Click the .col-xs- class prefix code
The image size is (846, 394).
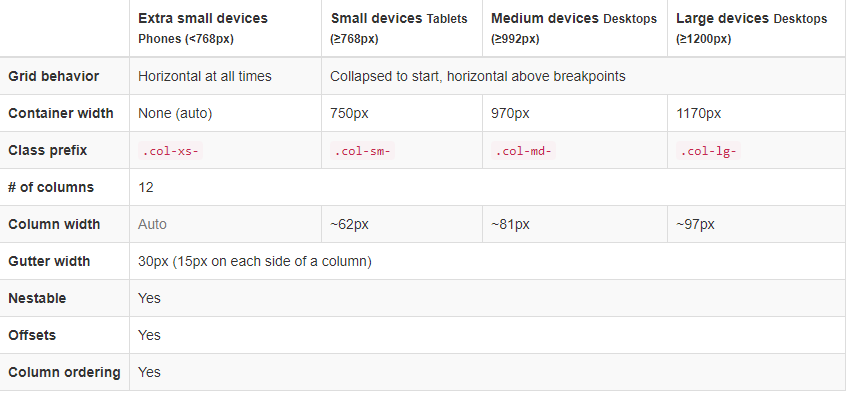pos(170,151)
